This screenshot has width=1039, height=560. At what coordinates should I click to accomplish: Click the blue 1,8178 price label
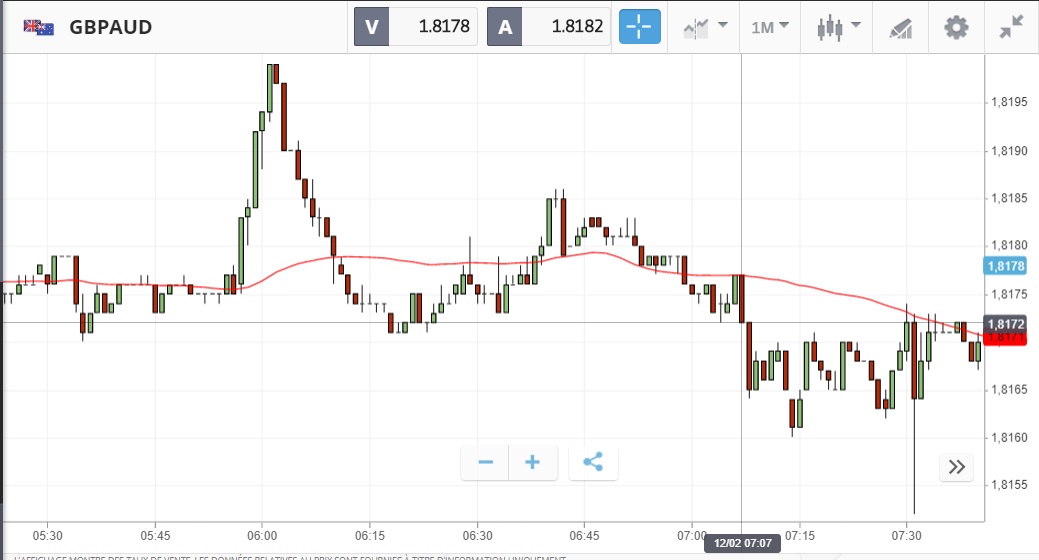(x=1005, y=266)
